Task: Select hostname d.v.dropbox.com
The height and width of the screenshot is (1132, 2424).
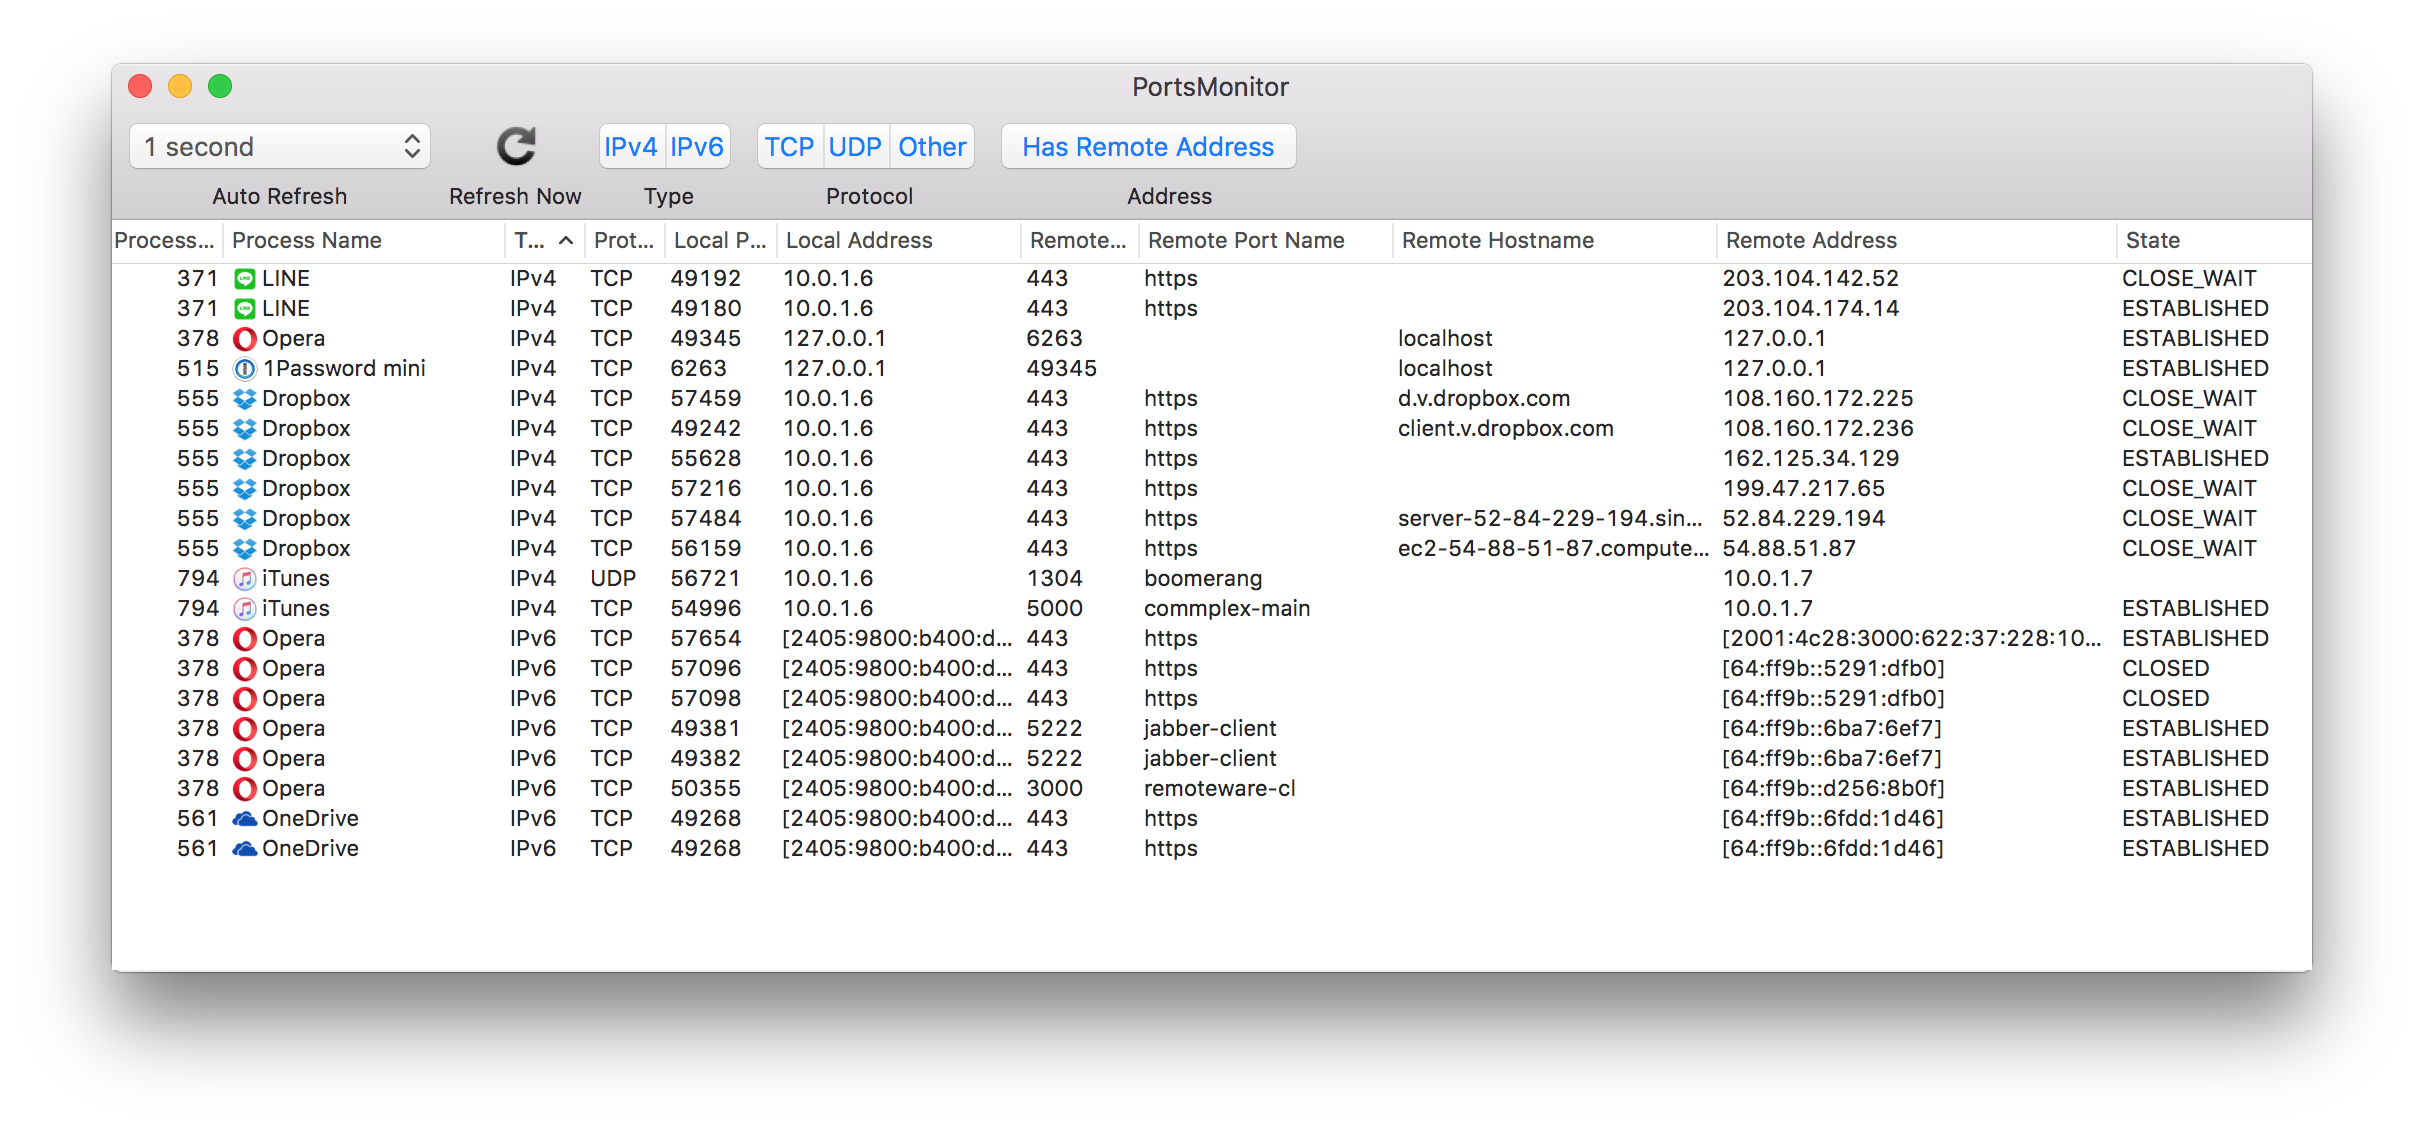Action: pos(1484,399)
